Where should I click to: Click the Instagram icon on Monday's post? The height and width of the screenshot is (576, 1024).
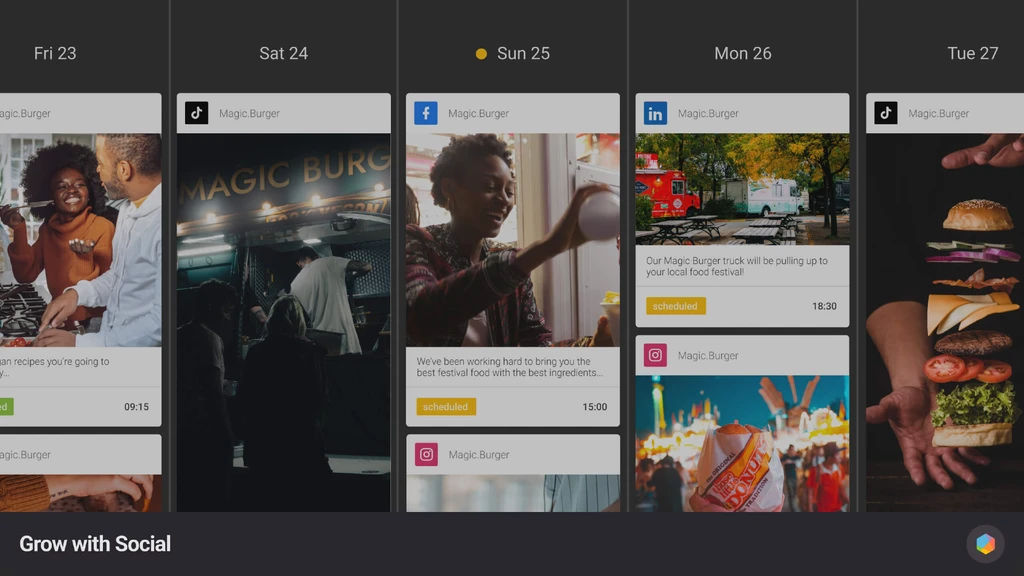coord(655,355)
